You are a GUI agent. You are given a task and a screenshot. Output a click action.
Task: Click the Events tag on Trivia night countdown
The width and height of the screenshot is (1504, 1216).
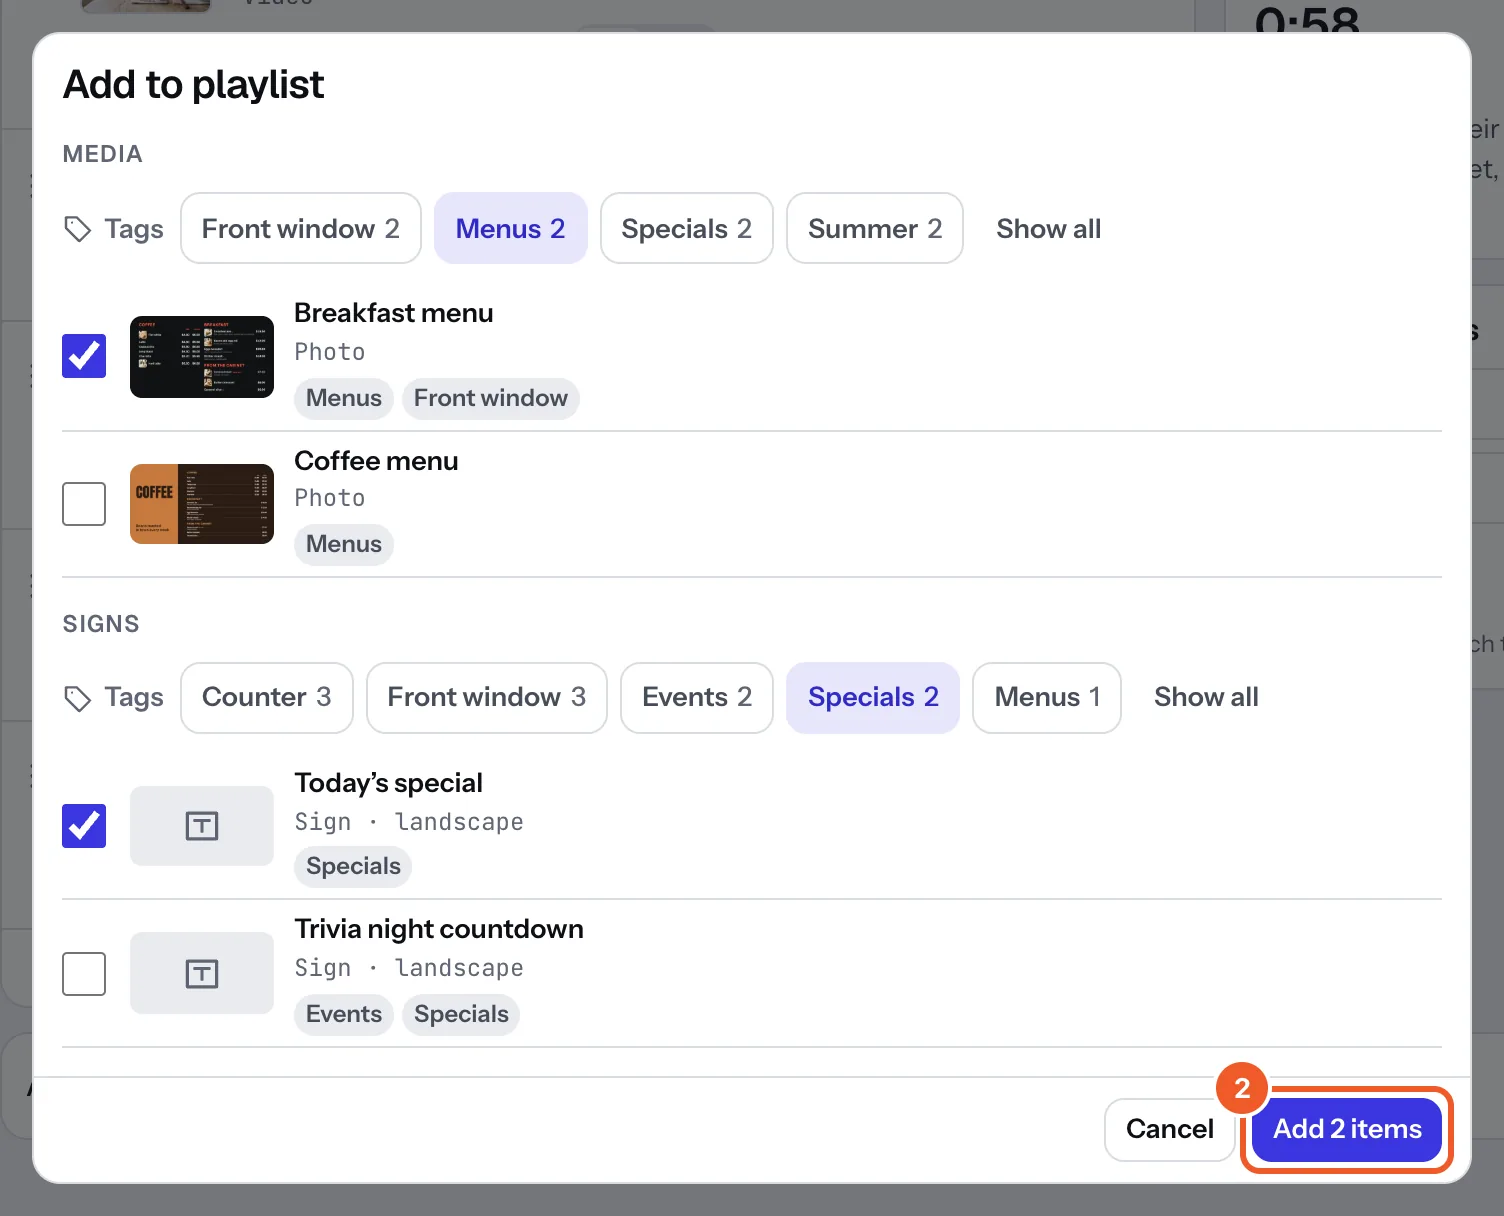[x=344, y=1014]
